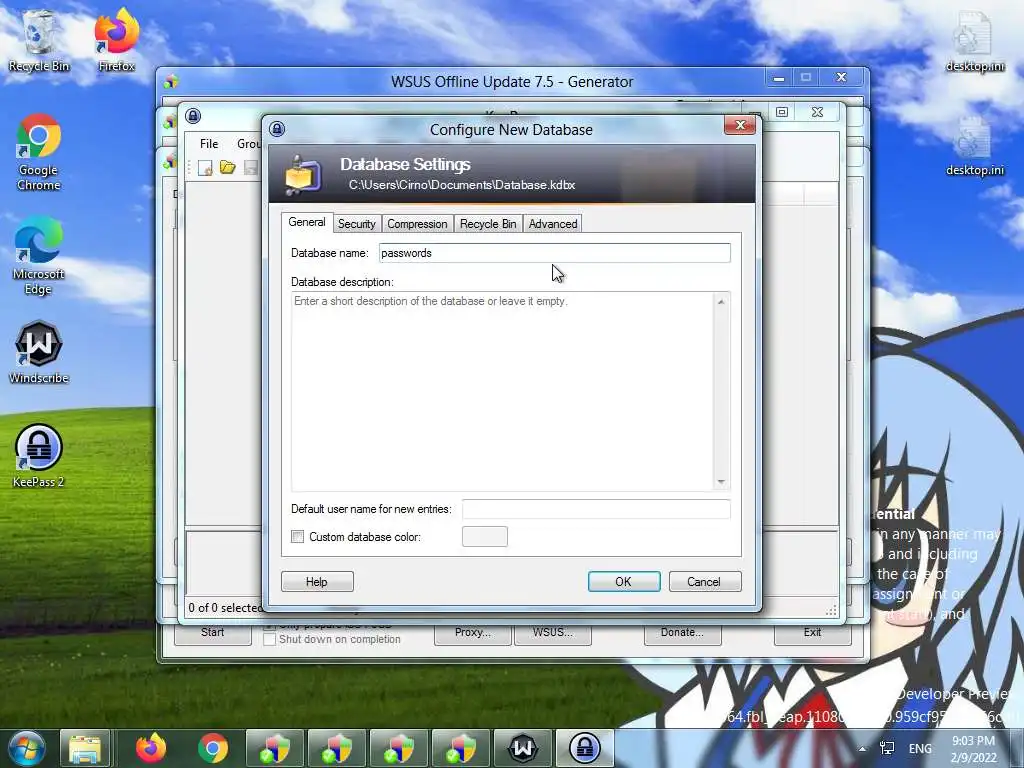1024x768 pixels.
Task: Select the third WSUS Offline Update taskbar button
Action: point(399,748)
